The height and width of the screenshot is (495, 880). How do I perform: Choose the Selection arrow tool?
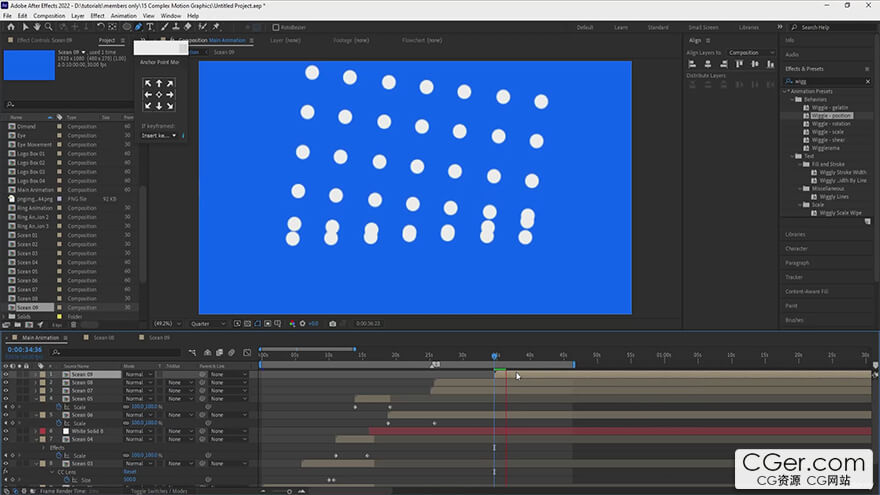(26, 27)
